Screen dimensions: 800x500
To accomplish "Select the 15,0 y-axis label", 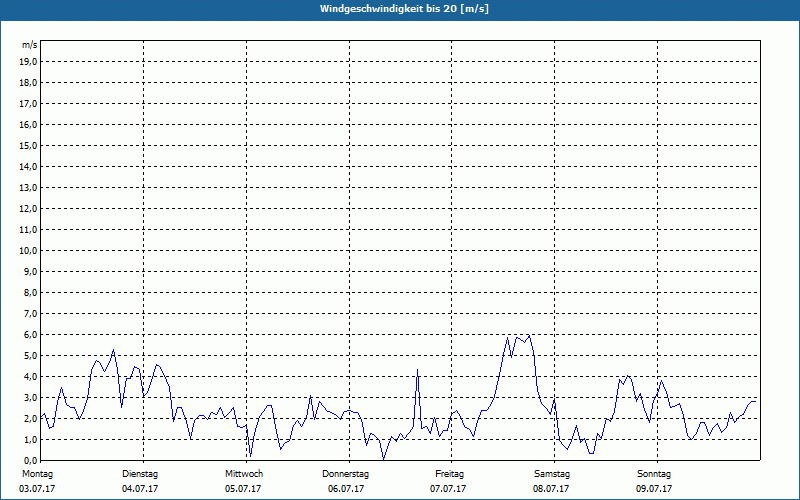I will click(29, 145).
